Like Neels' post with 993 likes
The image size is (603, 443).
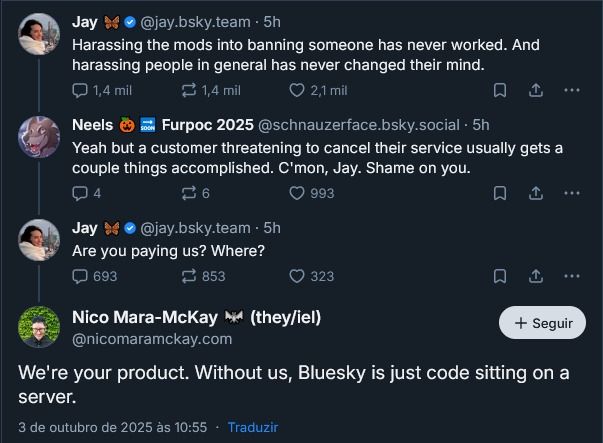point(296,193)
